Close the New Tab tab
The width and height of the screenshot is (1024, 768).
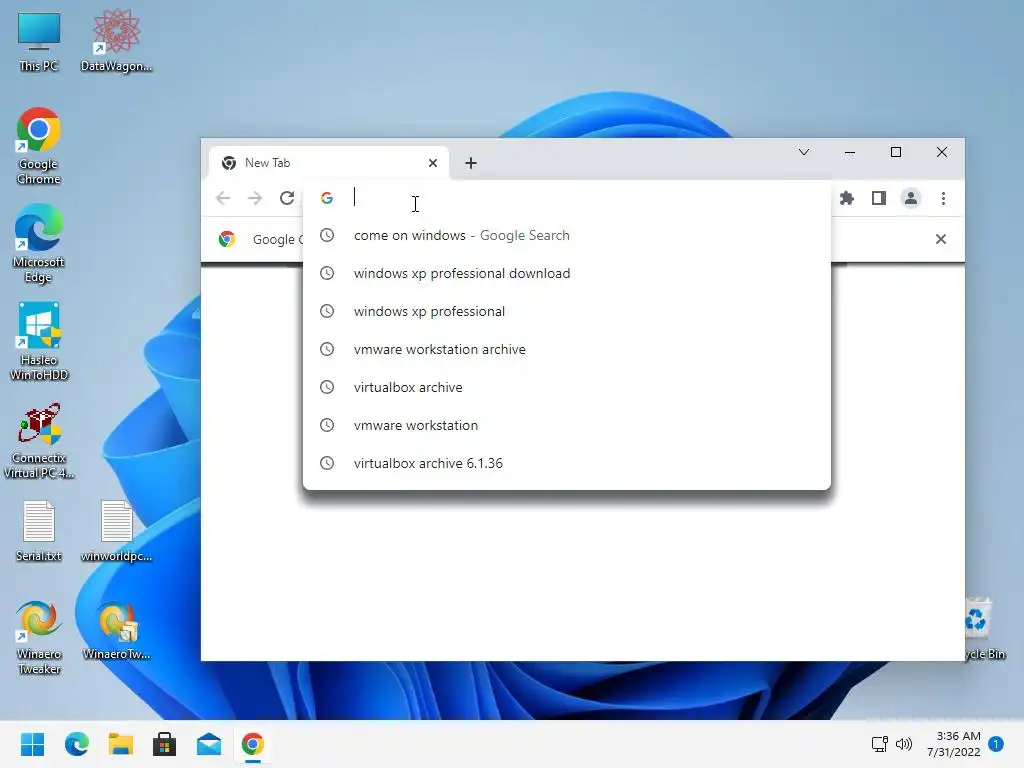(432, 163)
